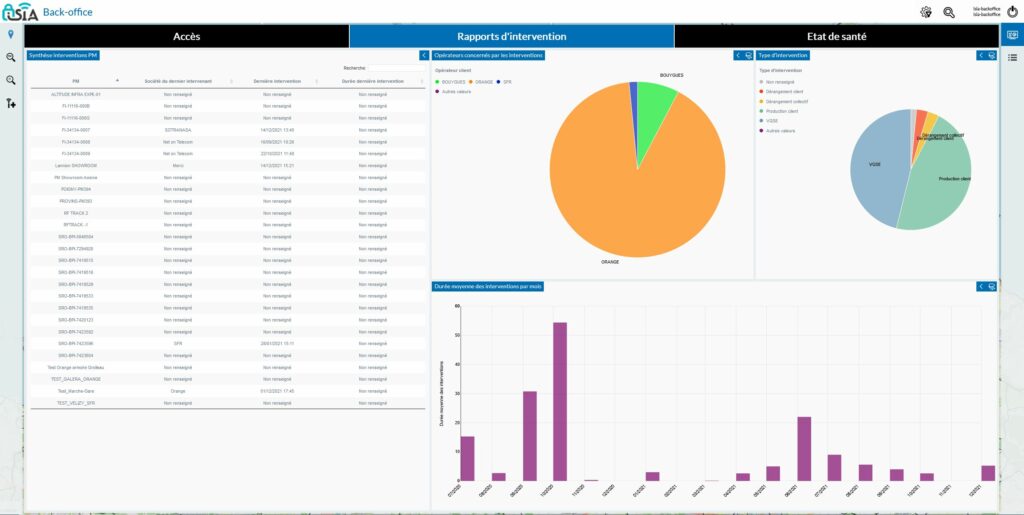
Task: Toggle BOUYGUES legend entry
Action: pyautogui.click(x=450, y=82)
